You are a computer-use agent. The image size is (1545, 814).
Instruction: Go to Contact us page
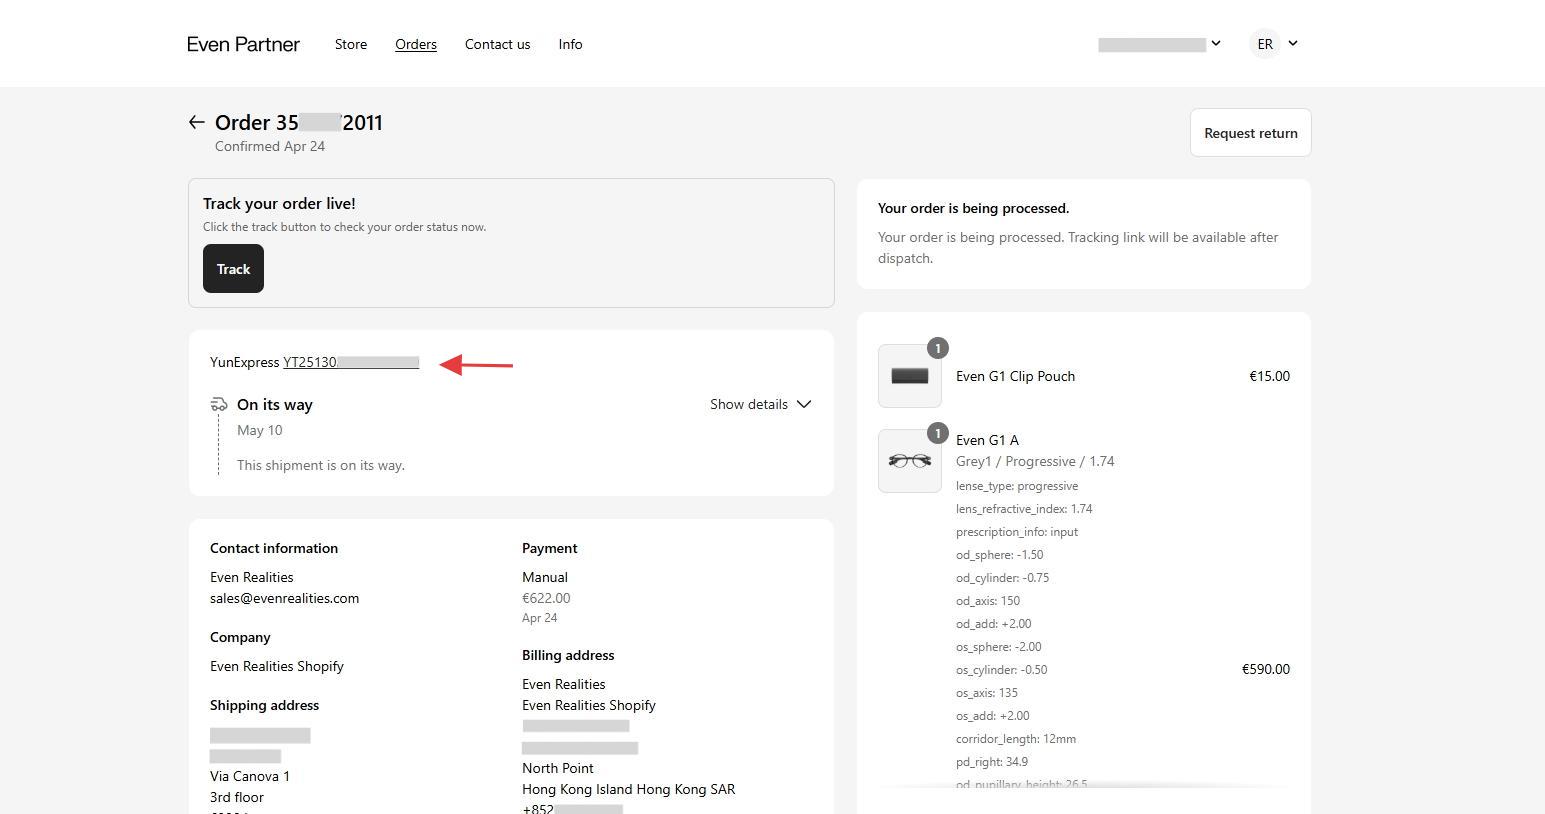click(497, 44)
